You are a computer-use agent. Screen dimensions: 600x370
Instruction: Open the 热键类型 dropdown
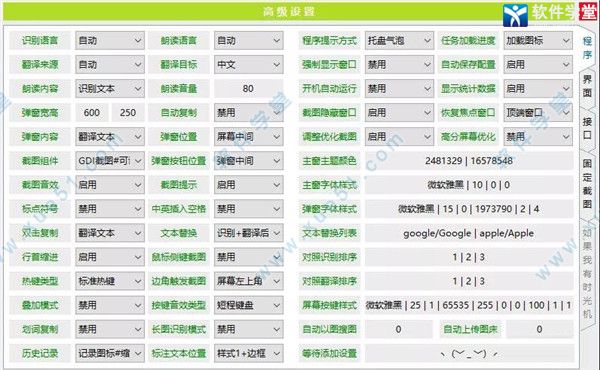pos(110,281)
